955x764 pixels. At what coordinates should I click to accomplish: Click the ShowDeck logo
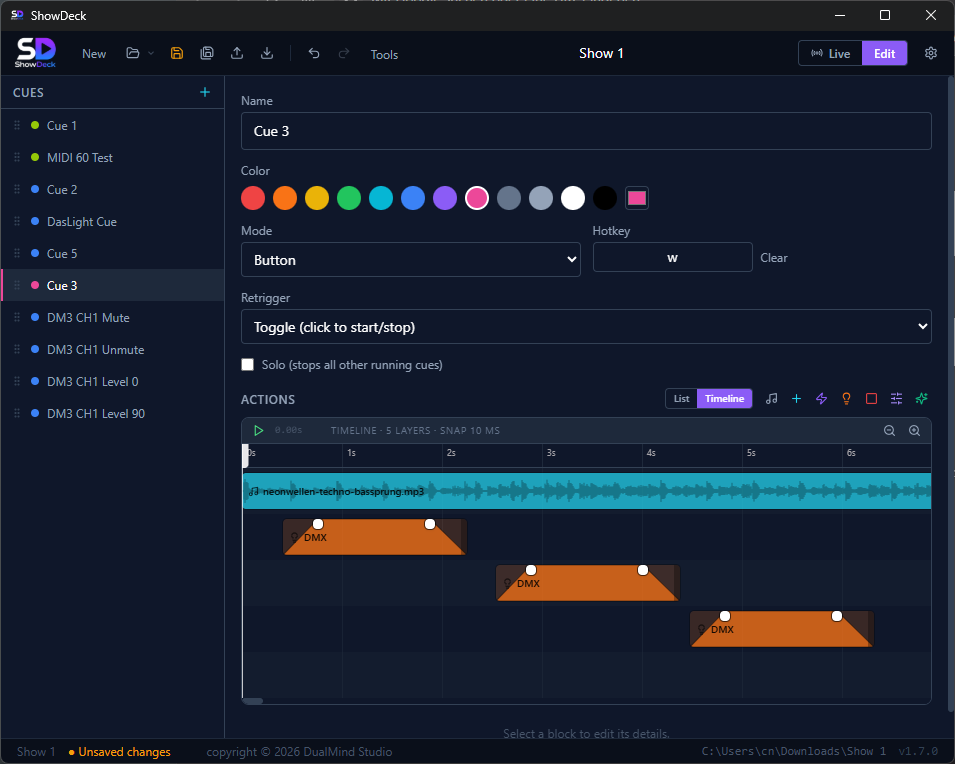[36, 52]
